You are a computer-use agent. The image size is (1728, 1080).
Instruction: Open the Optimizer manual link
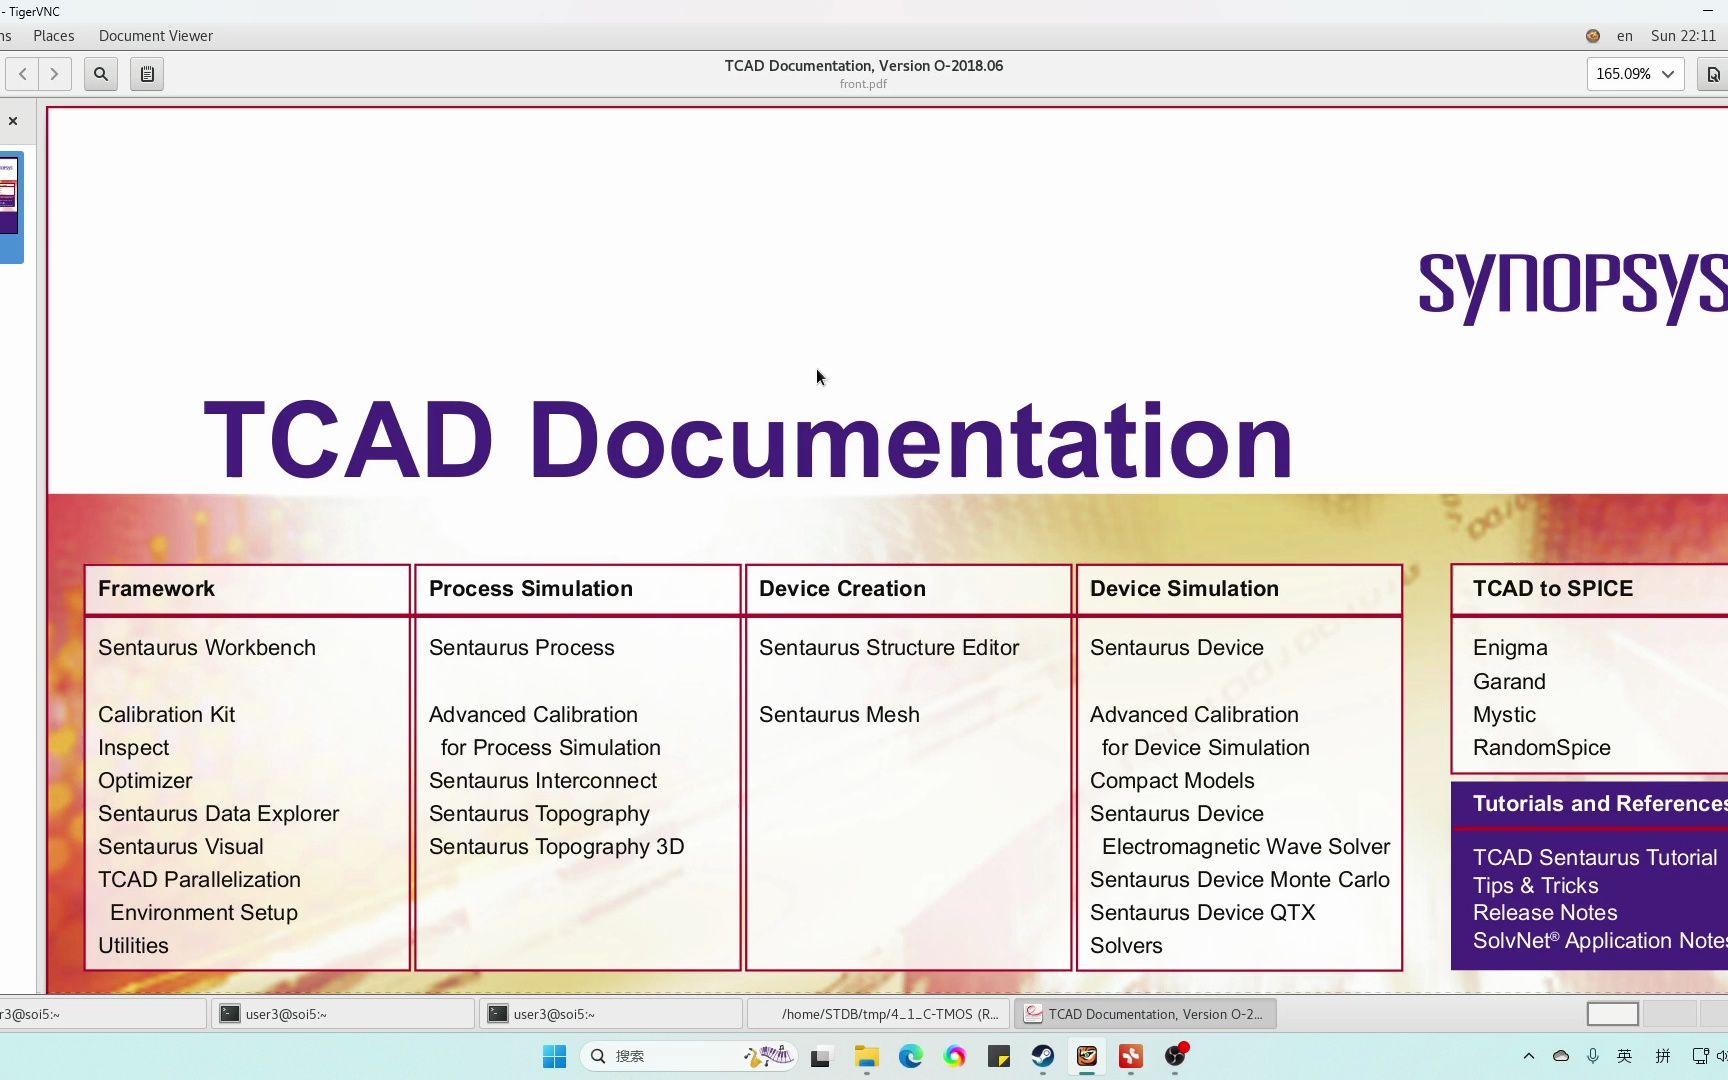click(x=145, y=781)
